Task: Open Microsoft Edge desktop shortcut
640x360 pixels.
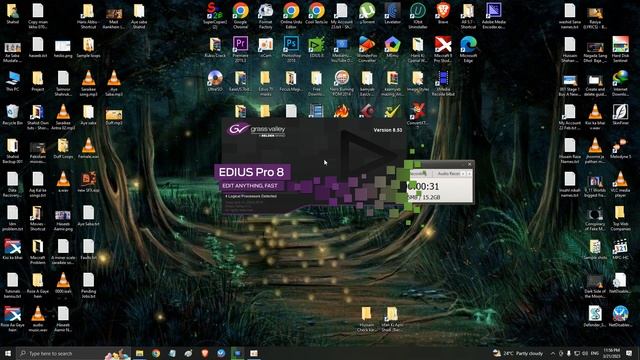Action: click(468, 49)
